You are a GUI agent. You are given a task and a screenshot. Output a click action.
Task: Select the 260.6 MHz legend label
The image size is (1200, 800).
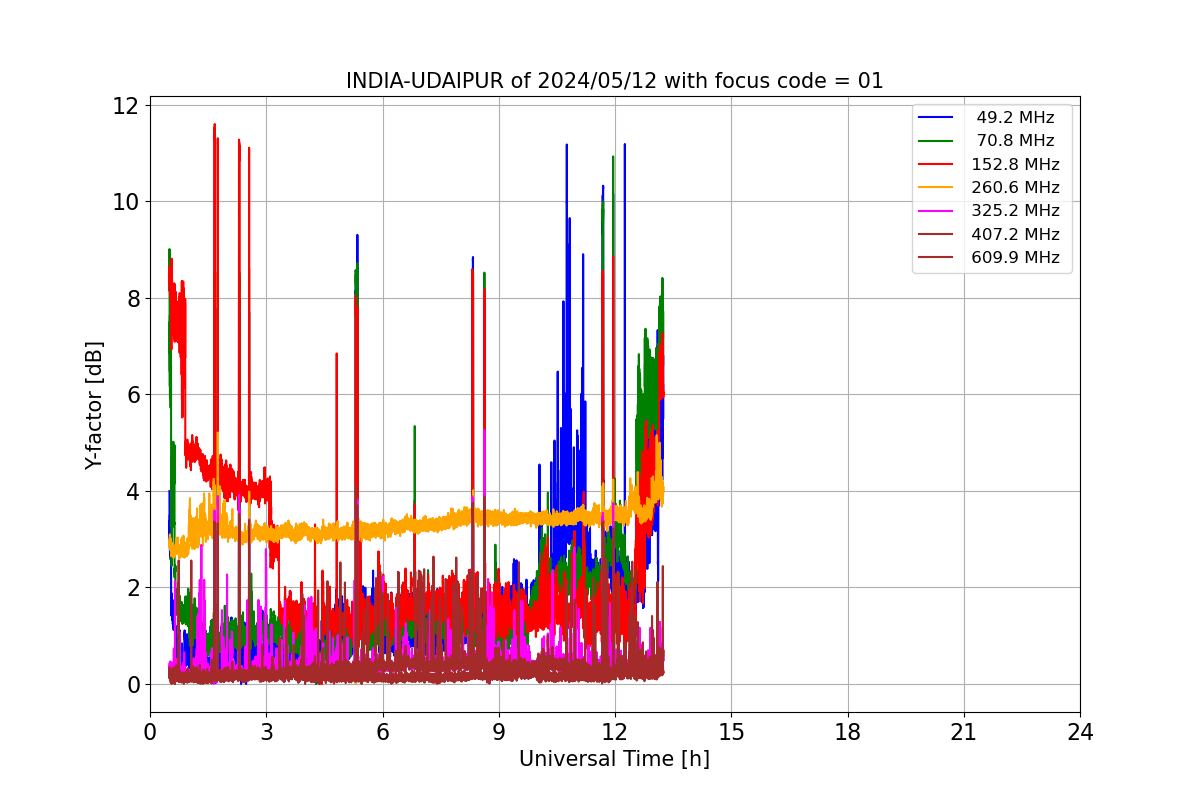(x=1015, y=187)
